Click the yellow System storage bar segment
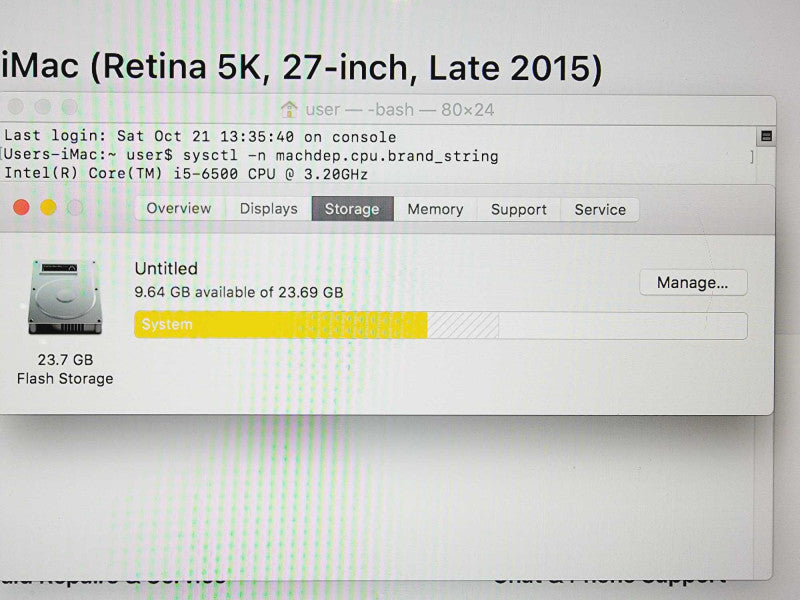The height and width of the screenshot is (600, 800). [x=281, y=325]
